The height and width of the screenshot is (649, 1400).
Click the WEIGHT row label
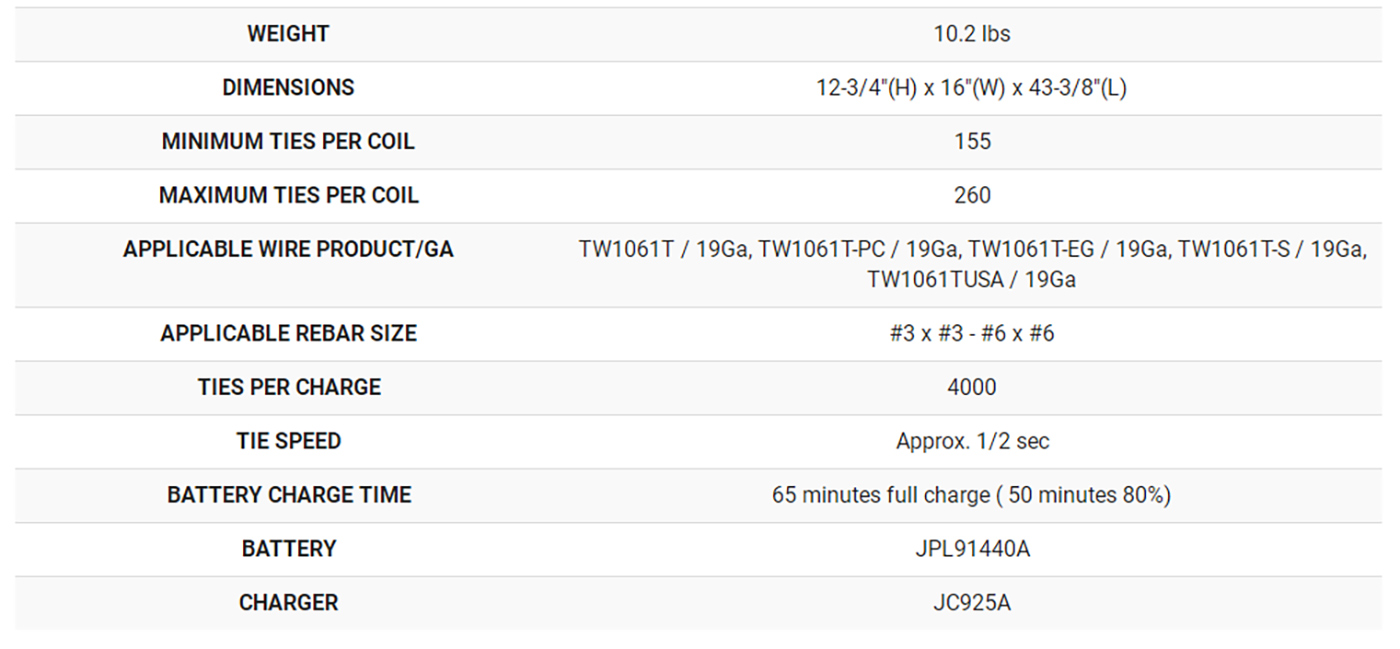(x=288, y=34)
